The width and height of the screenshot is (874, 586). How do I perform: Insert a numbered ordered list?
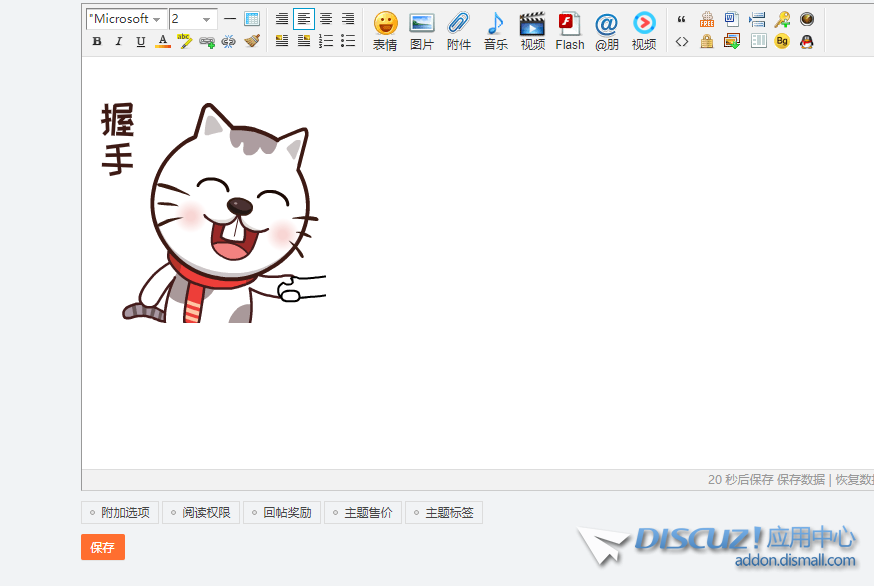point(326,41)
